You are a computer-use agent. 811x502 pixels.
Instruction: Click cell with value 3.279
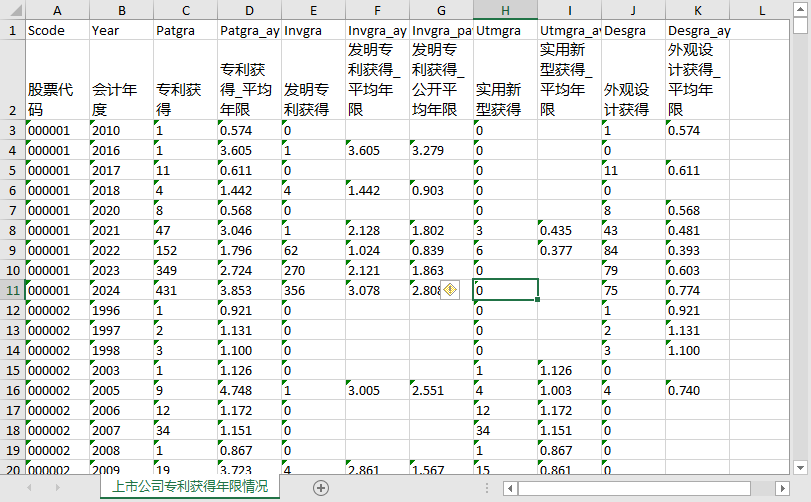(441, 150)
